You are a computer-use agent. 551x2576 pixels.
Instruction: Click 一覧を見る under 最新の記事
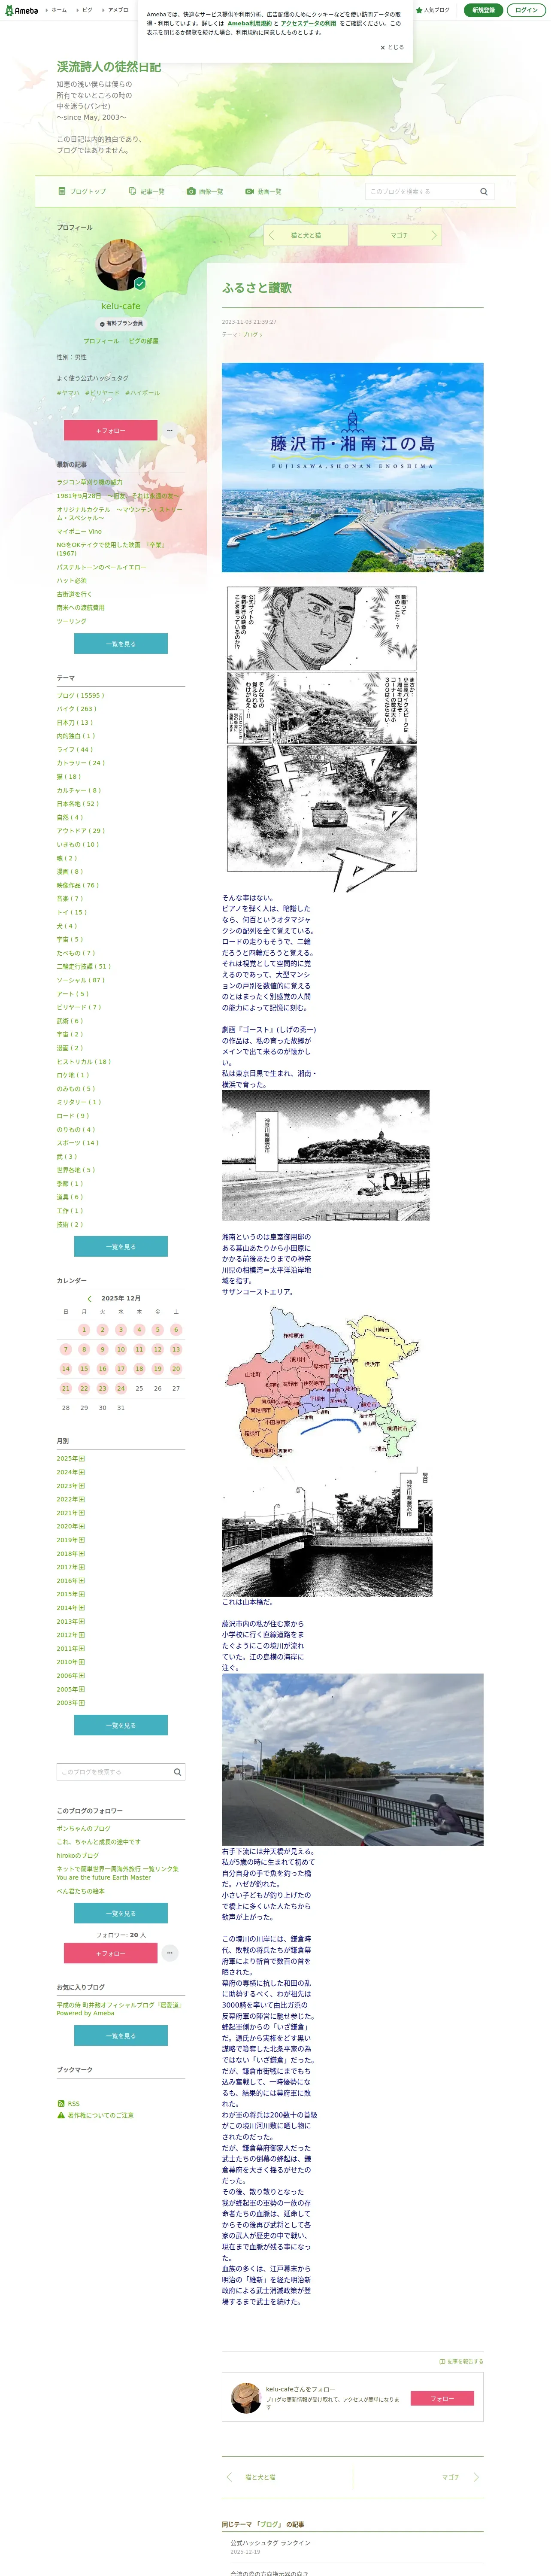coord(121,644)
